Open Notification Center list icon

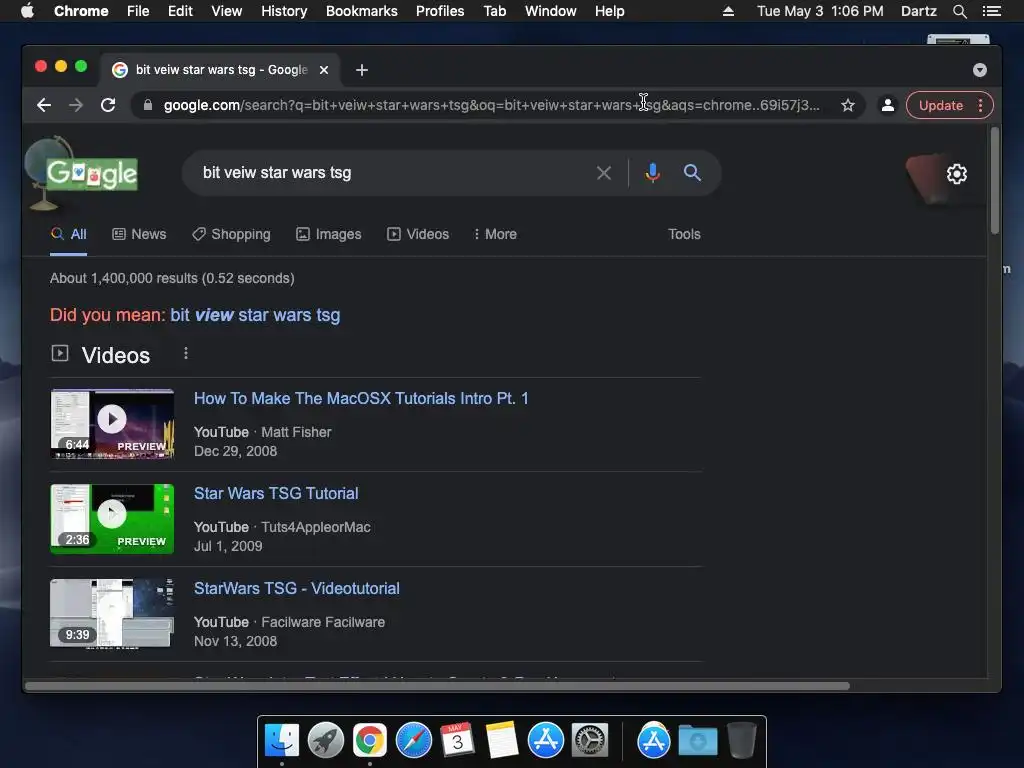click(x=991, y=11)
